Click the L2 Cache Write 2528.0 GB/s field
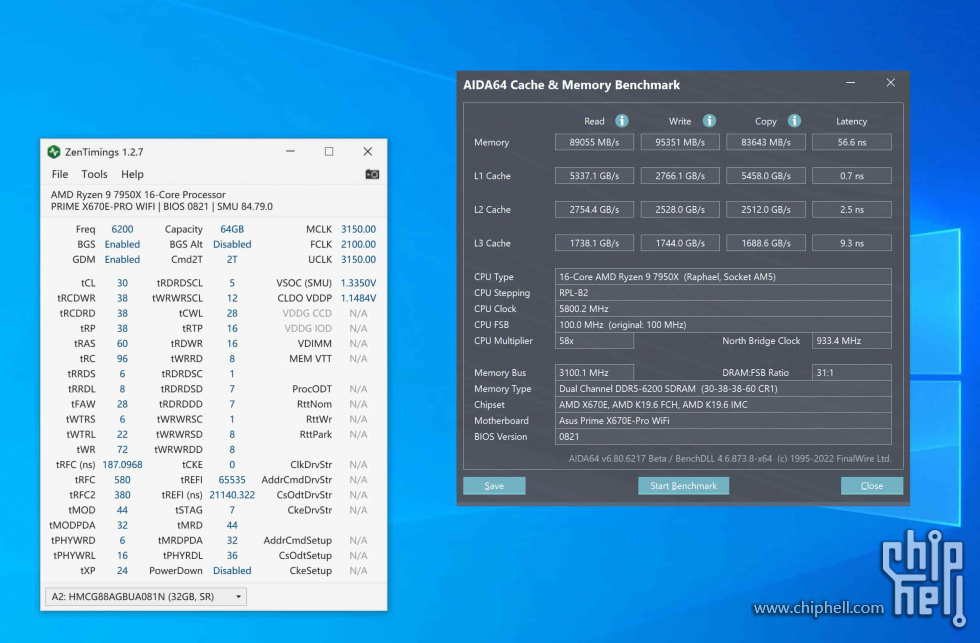 coord(680,209)
